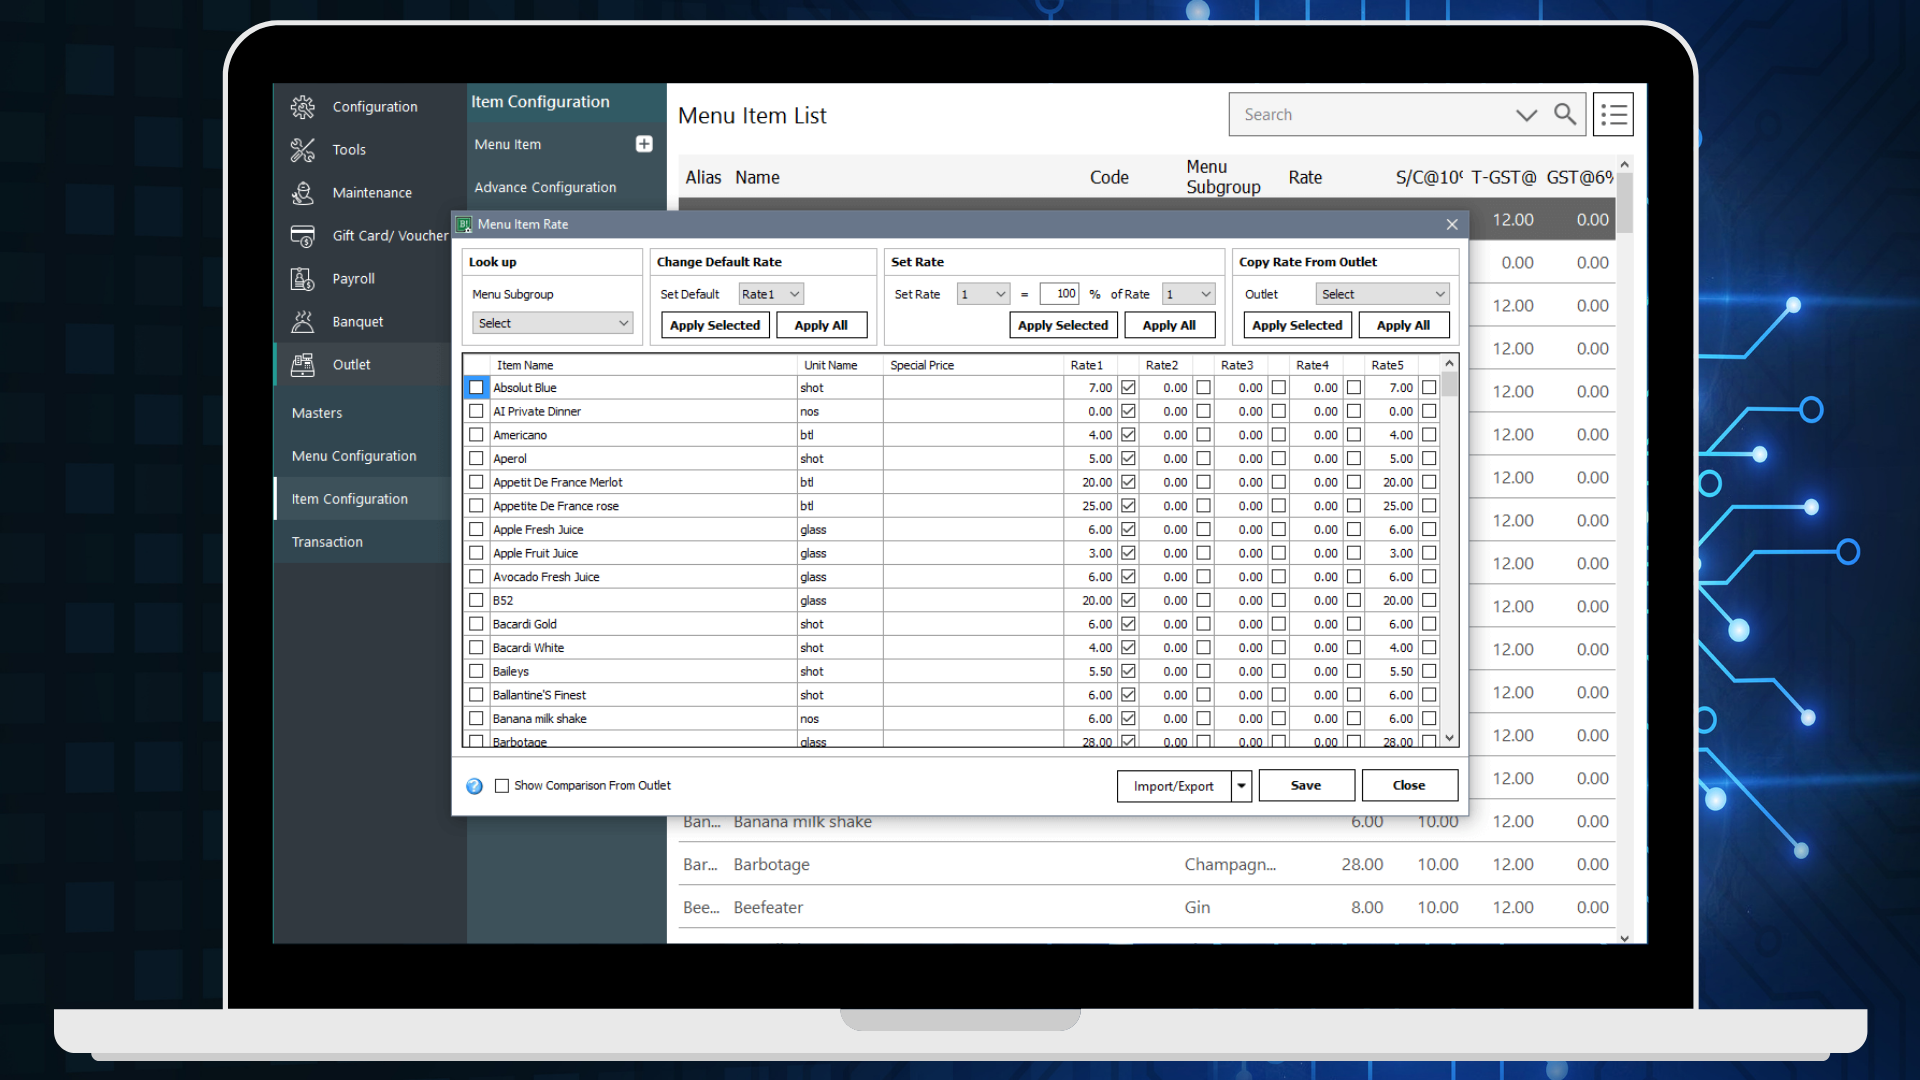This screenshot has width=1920, height=1080.
Task: Tick the Apple Fresh Juice checkbox
Action: coord(476,530)
